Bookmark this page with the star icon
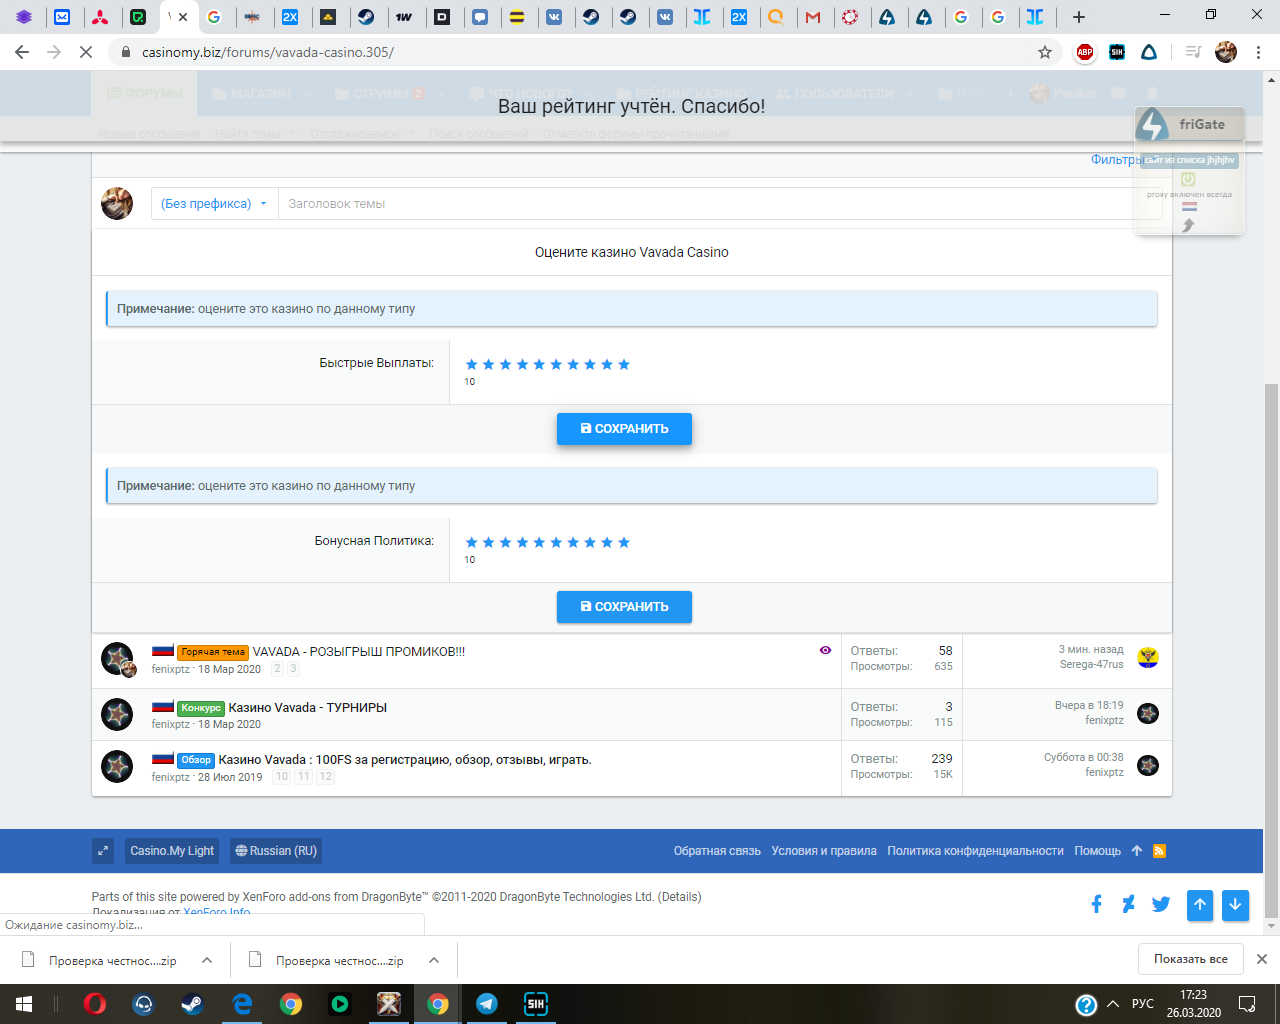This screenshot has height=1024, width=1280. (1045, 52)
